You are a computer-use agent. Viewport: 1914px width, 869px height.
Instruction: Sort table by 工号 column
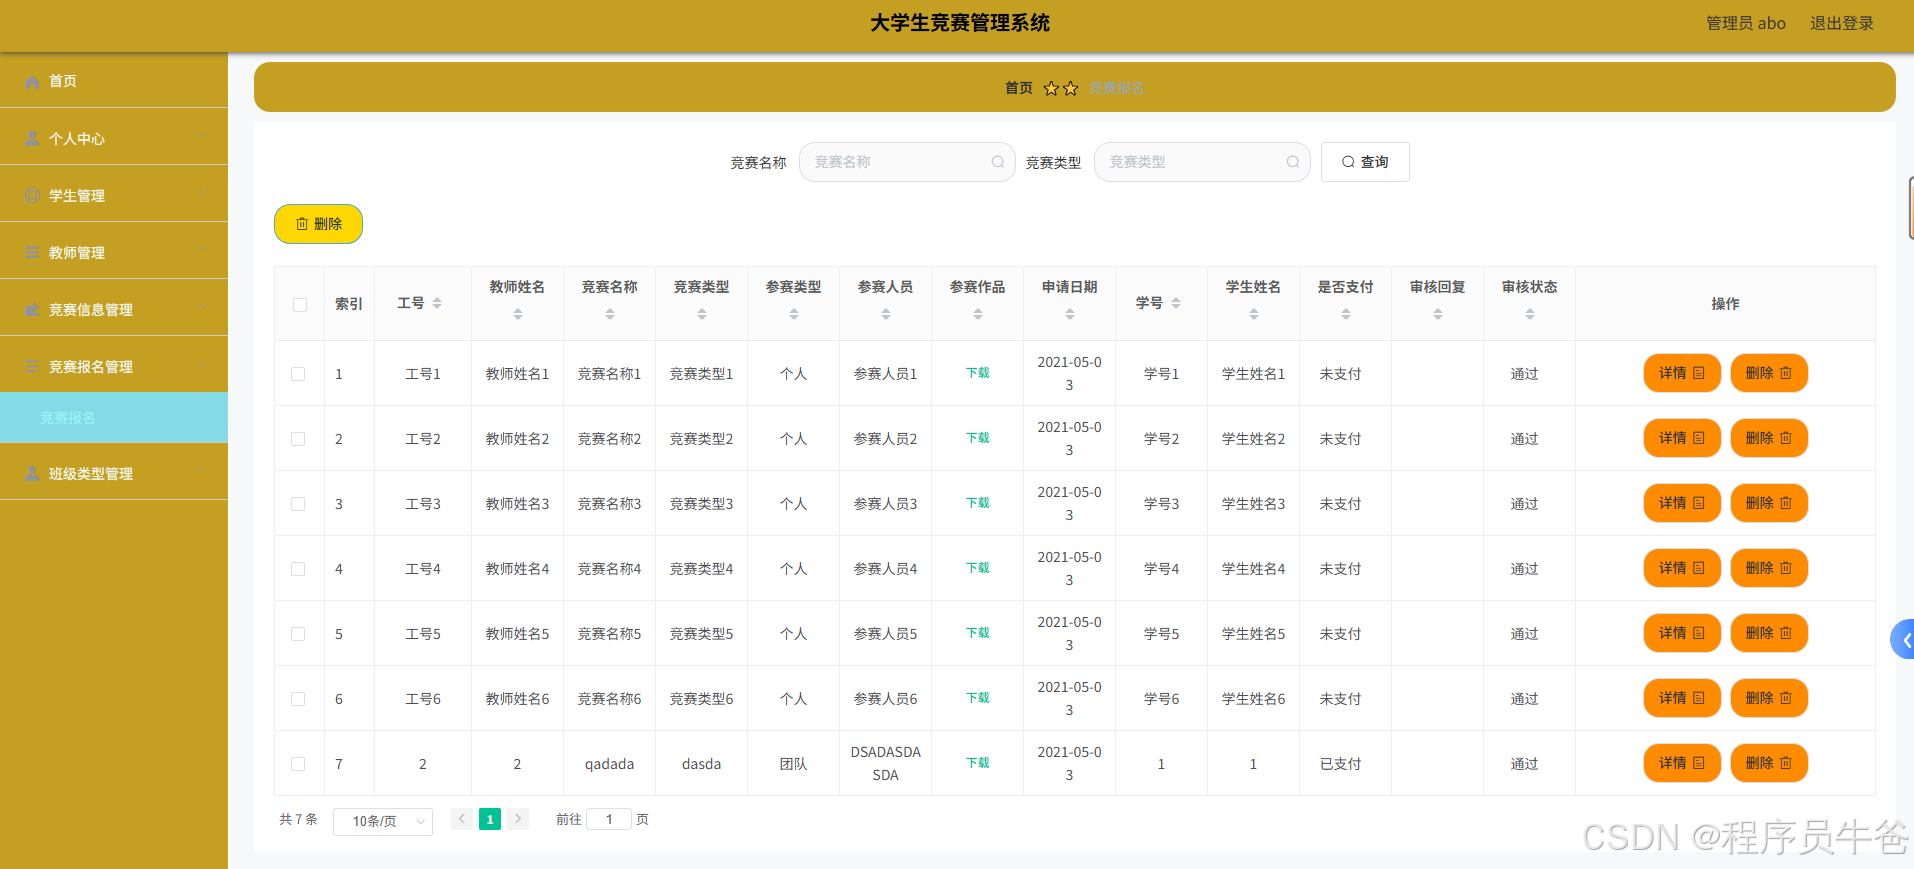[x=437, y=303]
